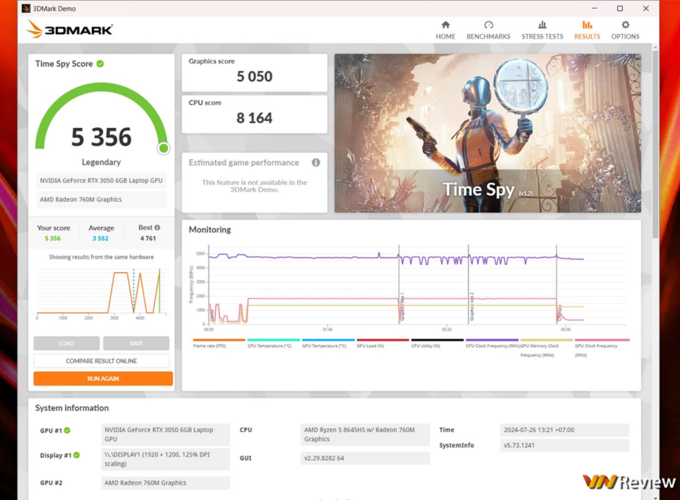Click info icon next to Estimated game performance

pos(316,163)
